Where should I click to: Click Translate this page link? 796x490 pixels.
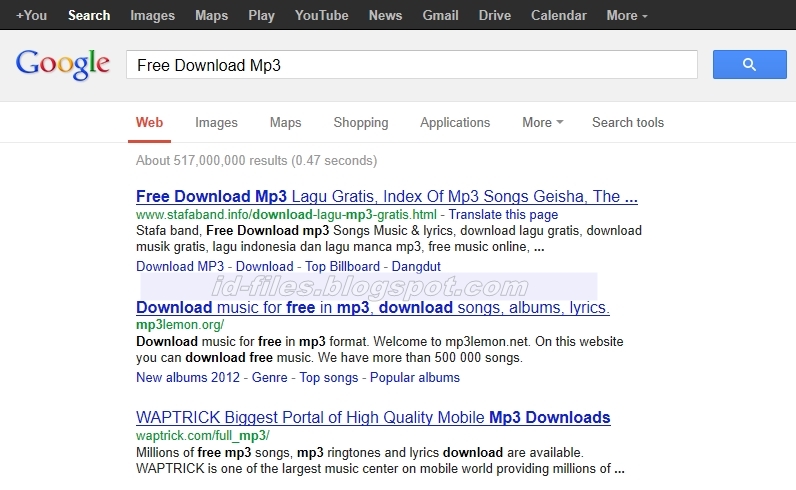pos(503,214)
